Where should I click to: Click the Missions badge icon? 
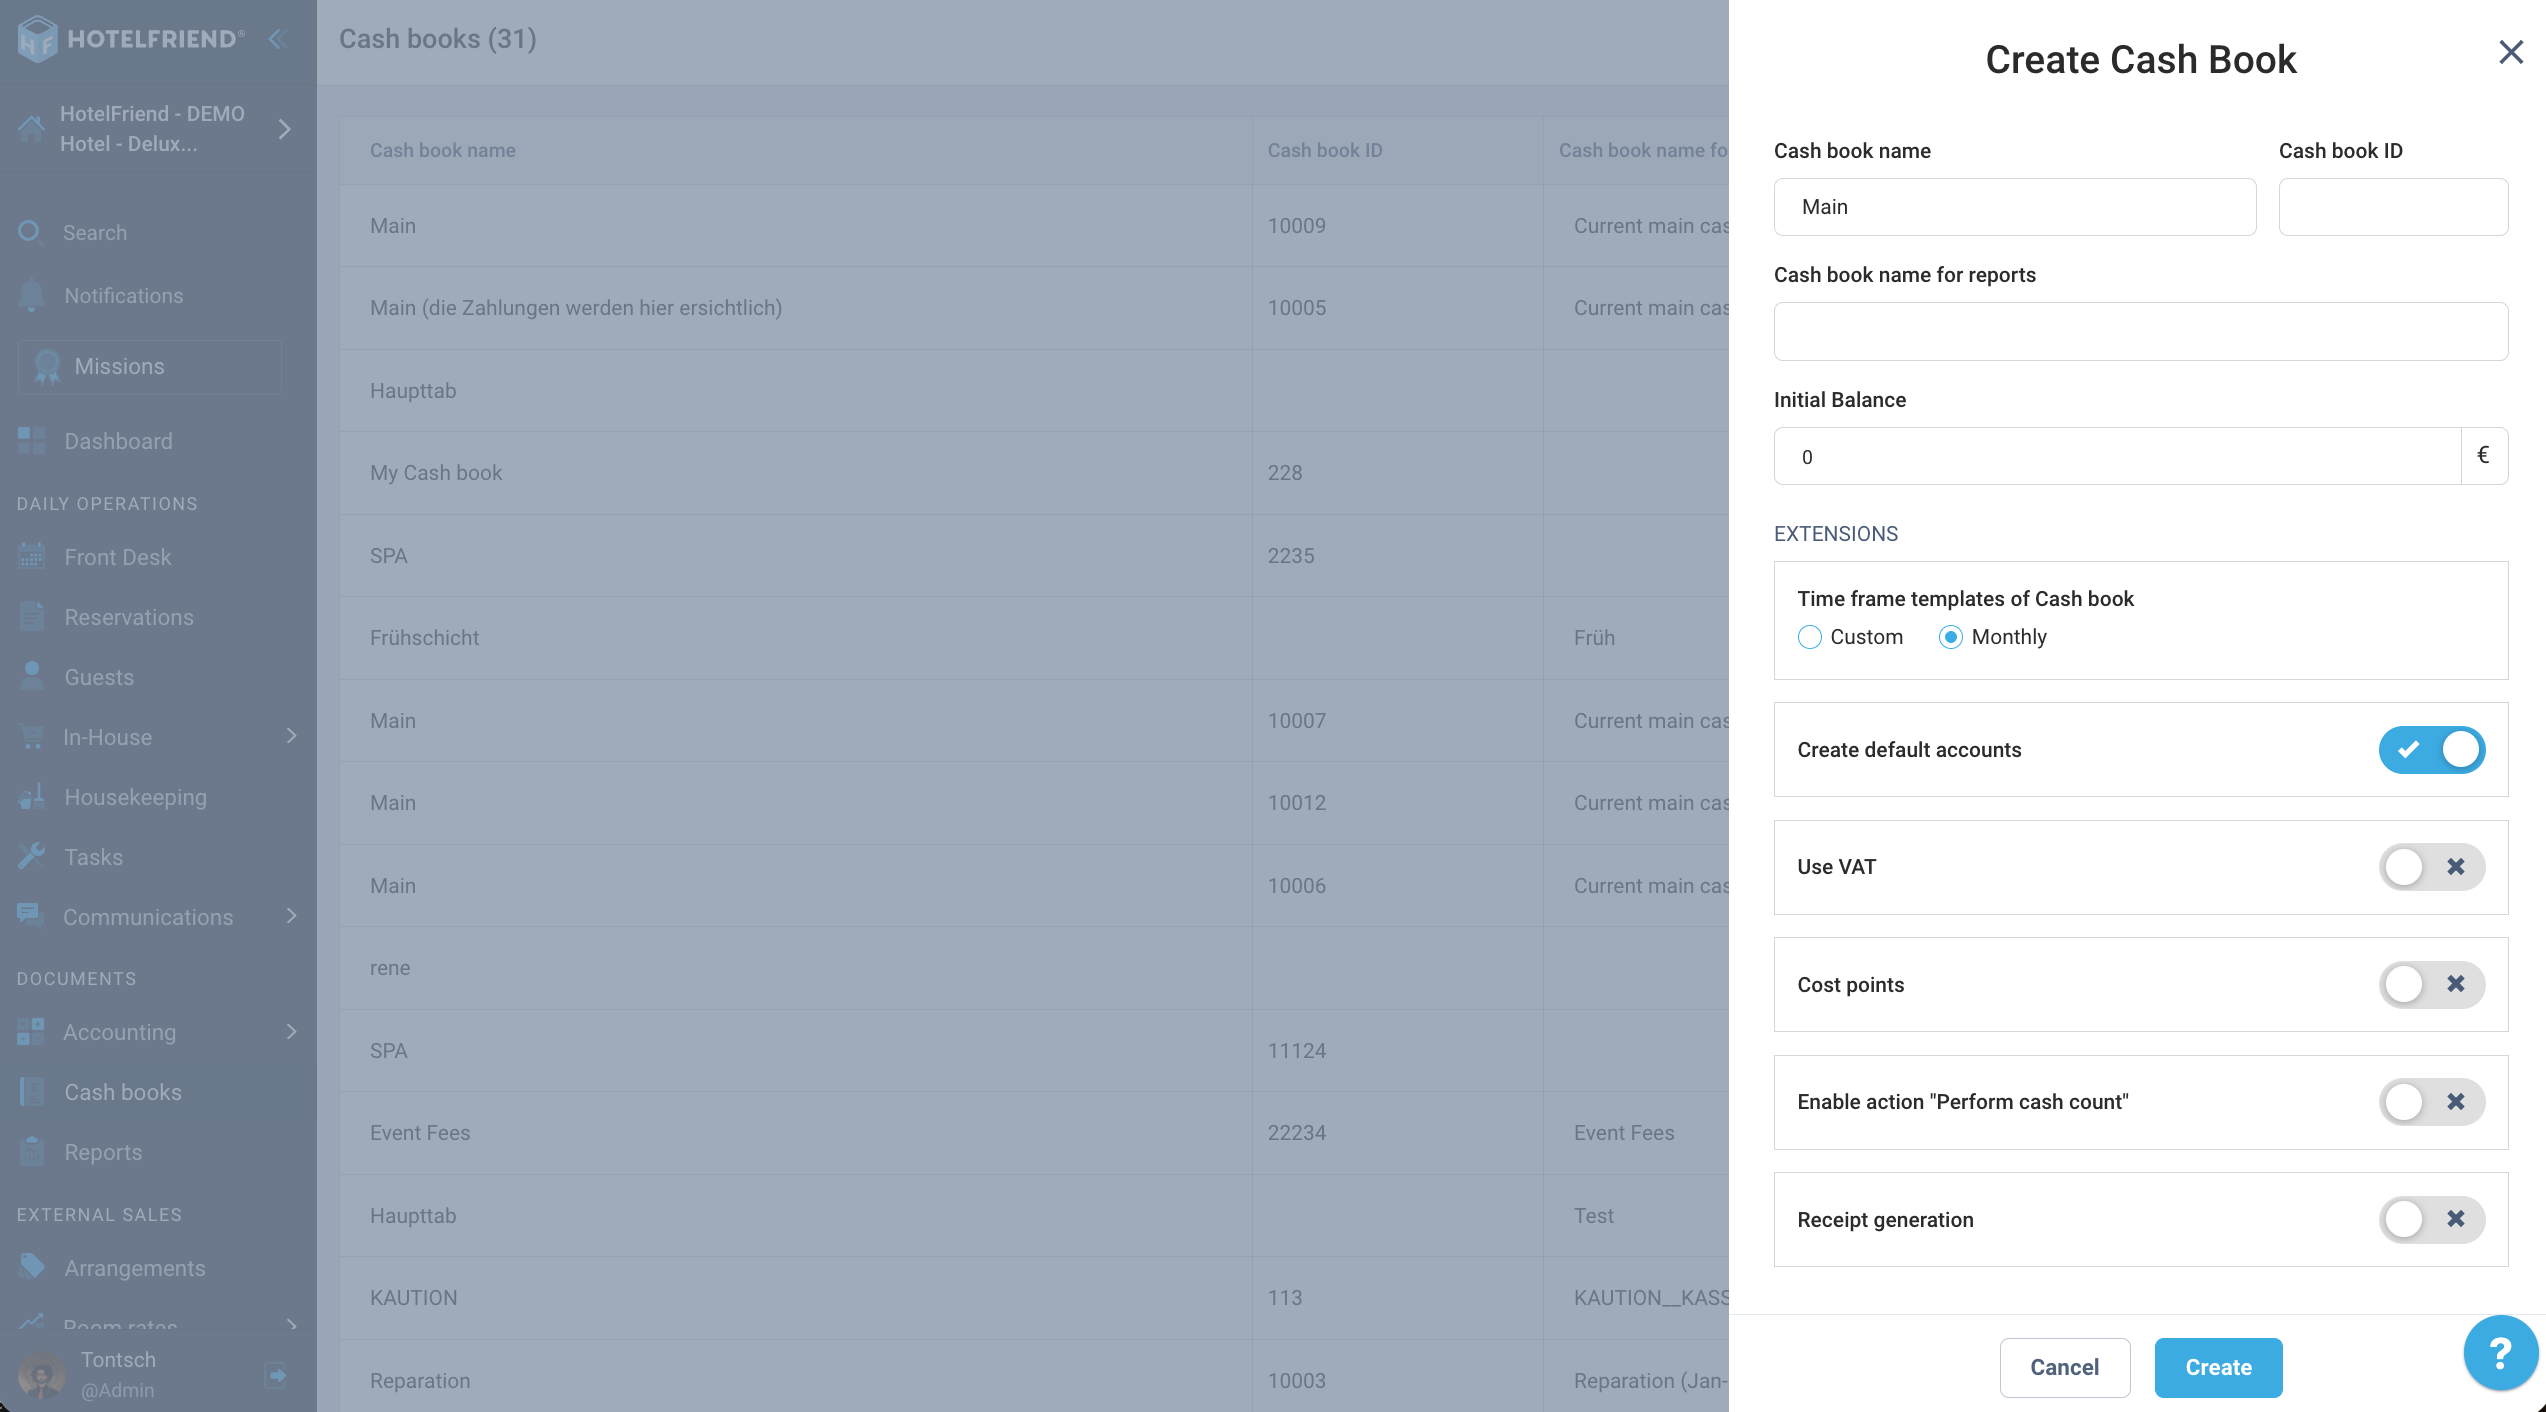46,367
